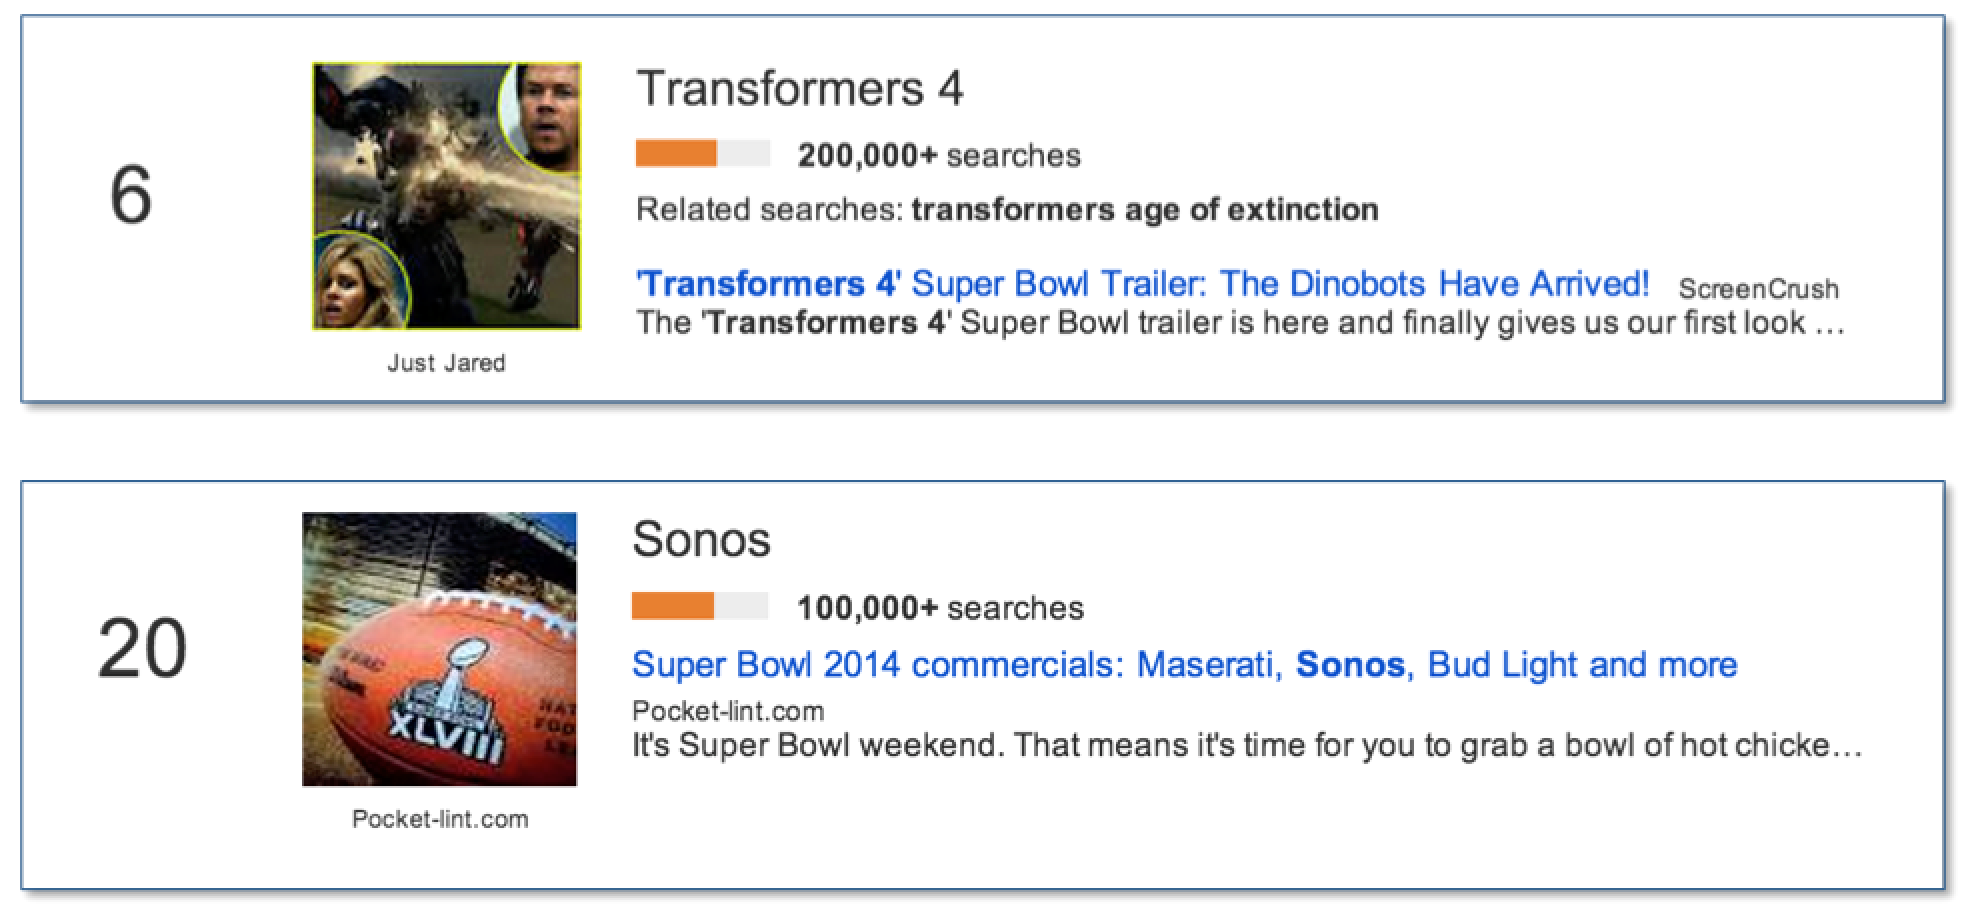This screenshot has width=1970, height=910.
Task: Open Super Bowl 2014 commercials article link
Action: 1184,665
